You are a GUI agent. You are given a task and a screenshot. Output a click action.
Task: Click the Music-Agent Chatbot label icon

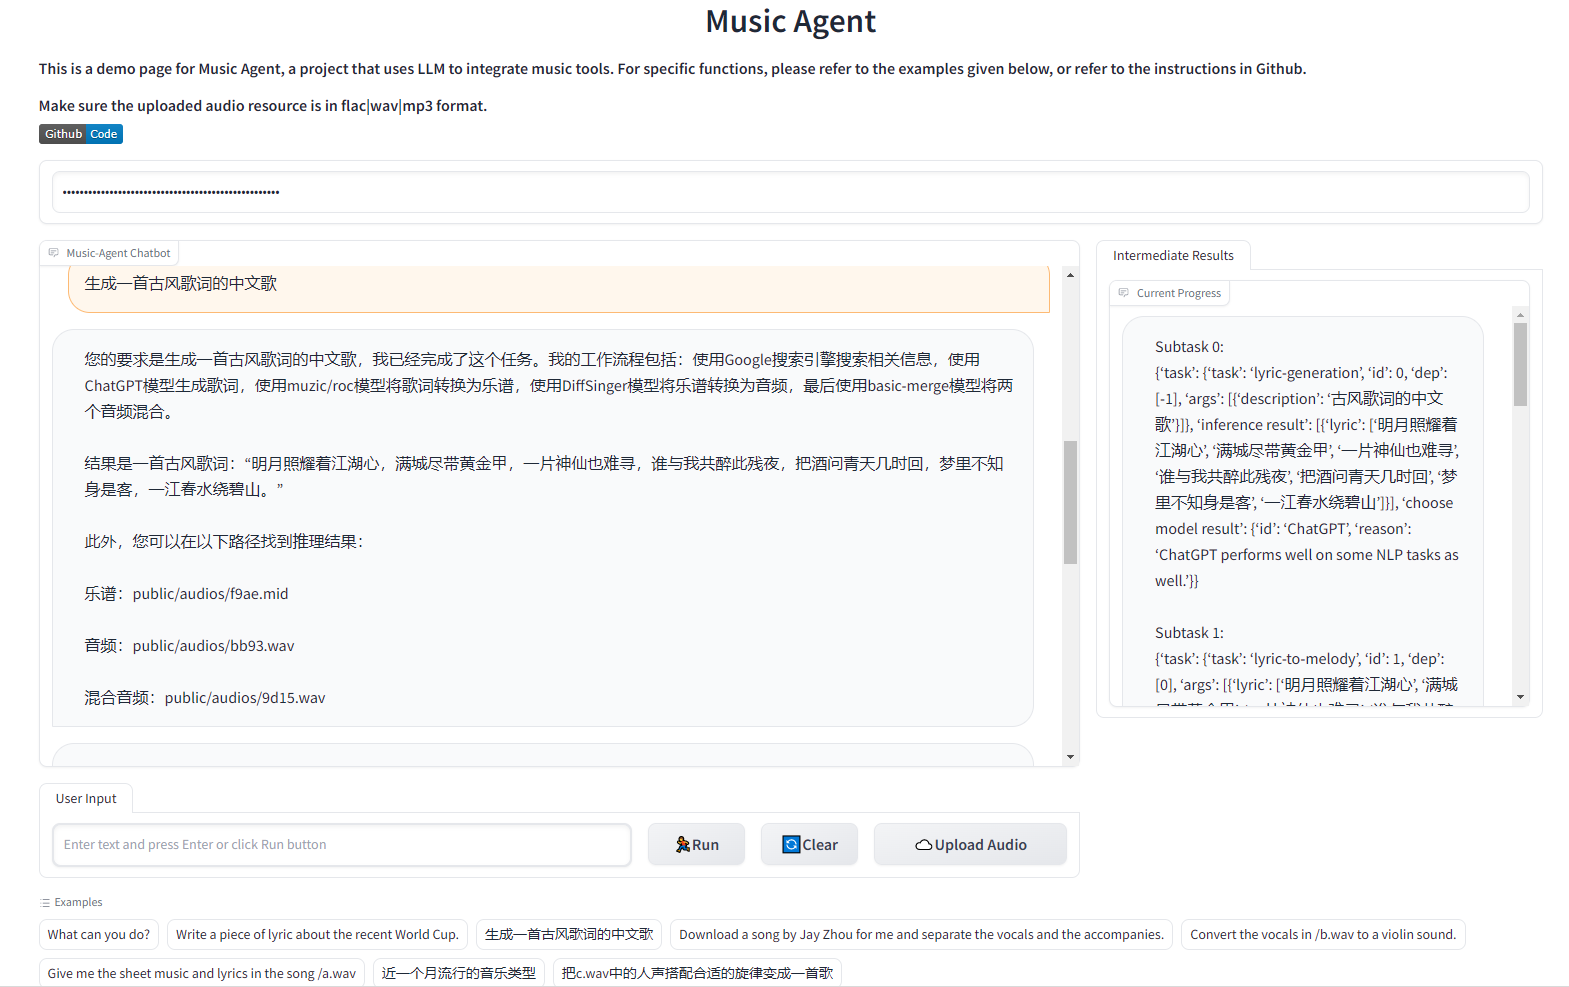54,253
